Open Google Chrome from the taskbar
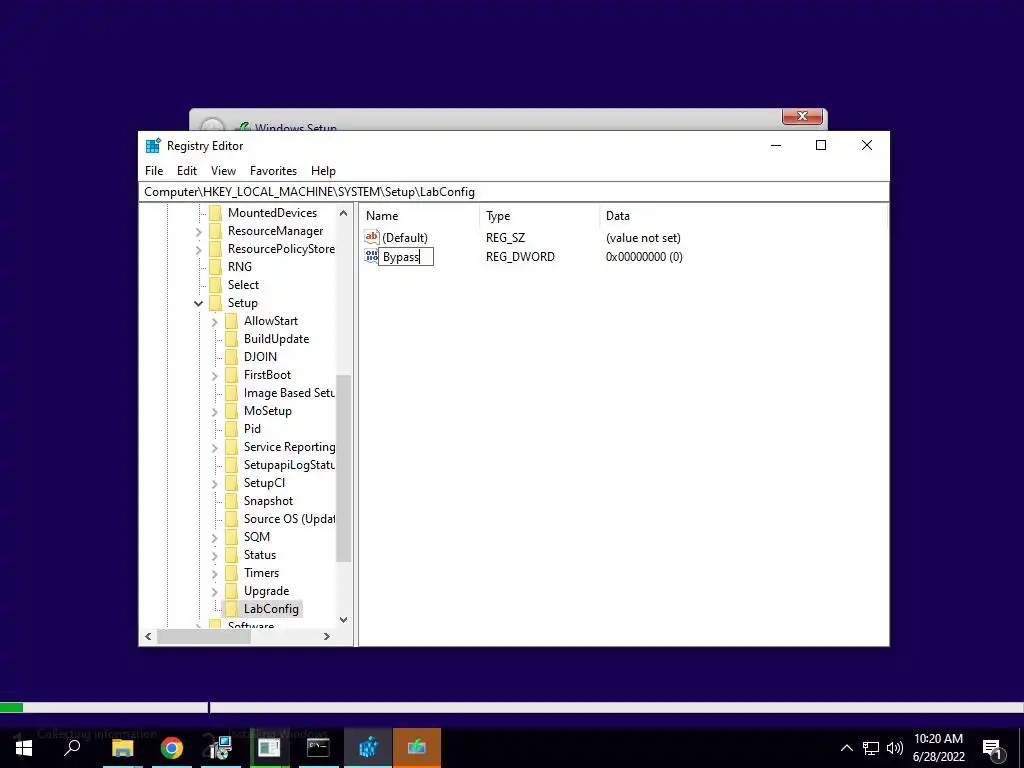The width and height of the screenshot is (1024, 768). point(172,748)
